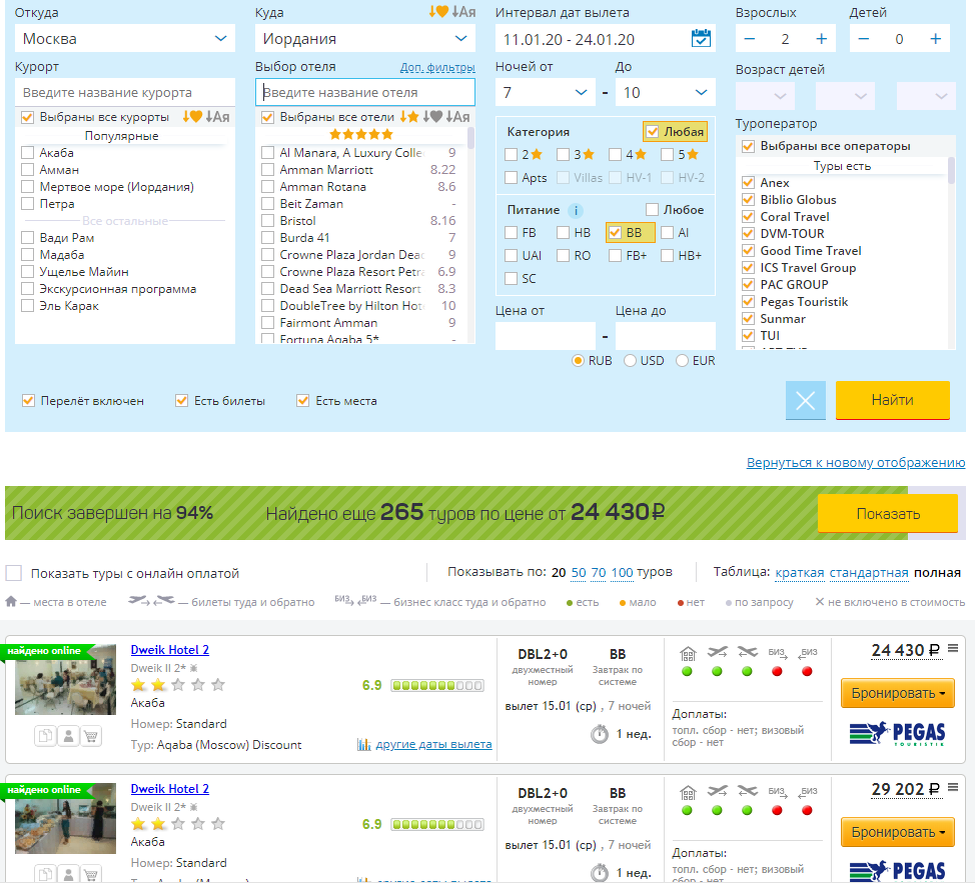Switch table view to стандартная
This screenshot has height=884, width=975.
pyautogui.click(x=869, y=573)
